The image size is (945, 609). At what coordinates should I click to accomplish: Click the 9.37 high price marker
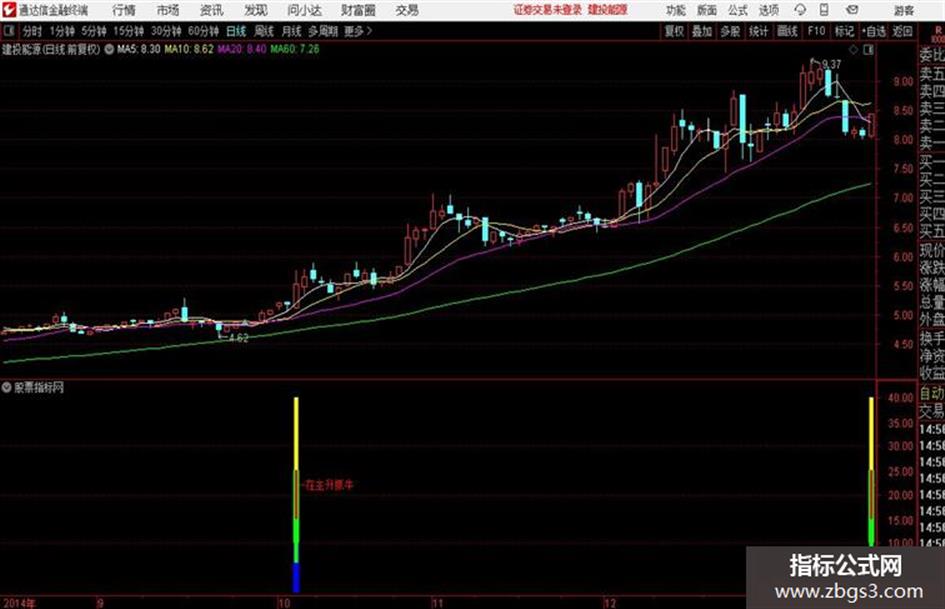click(831, 64)
